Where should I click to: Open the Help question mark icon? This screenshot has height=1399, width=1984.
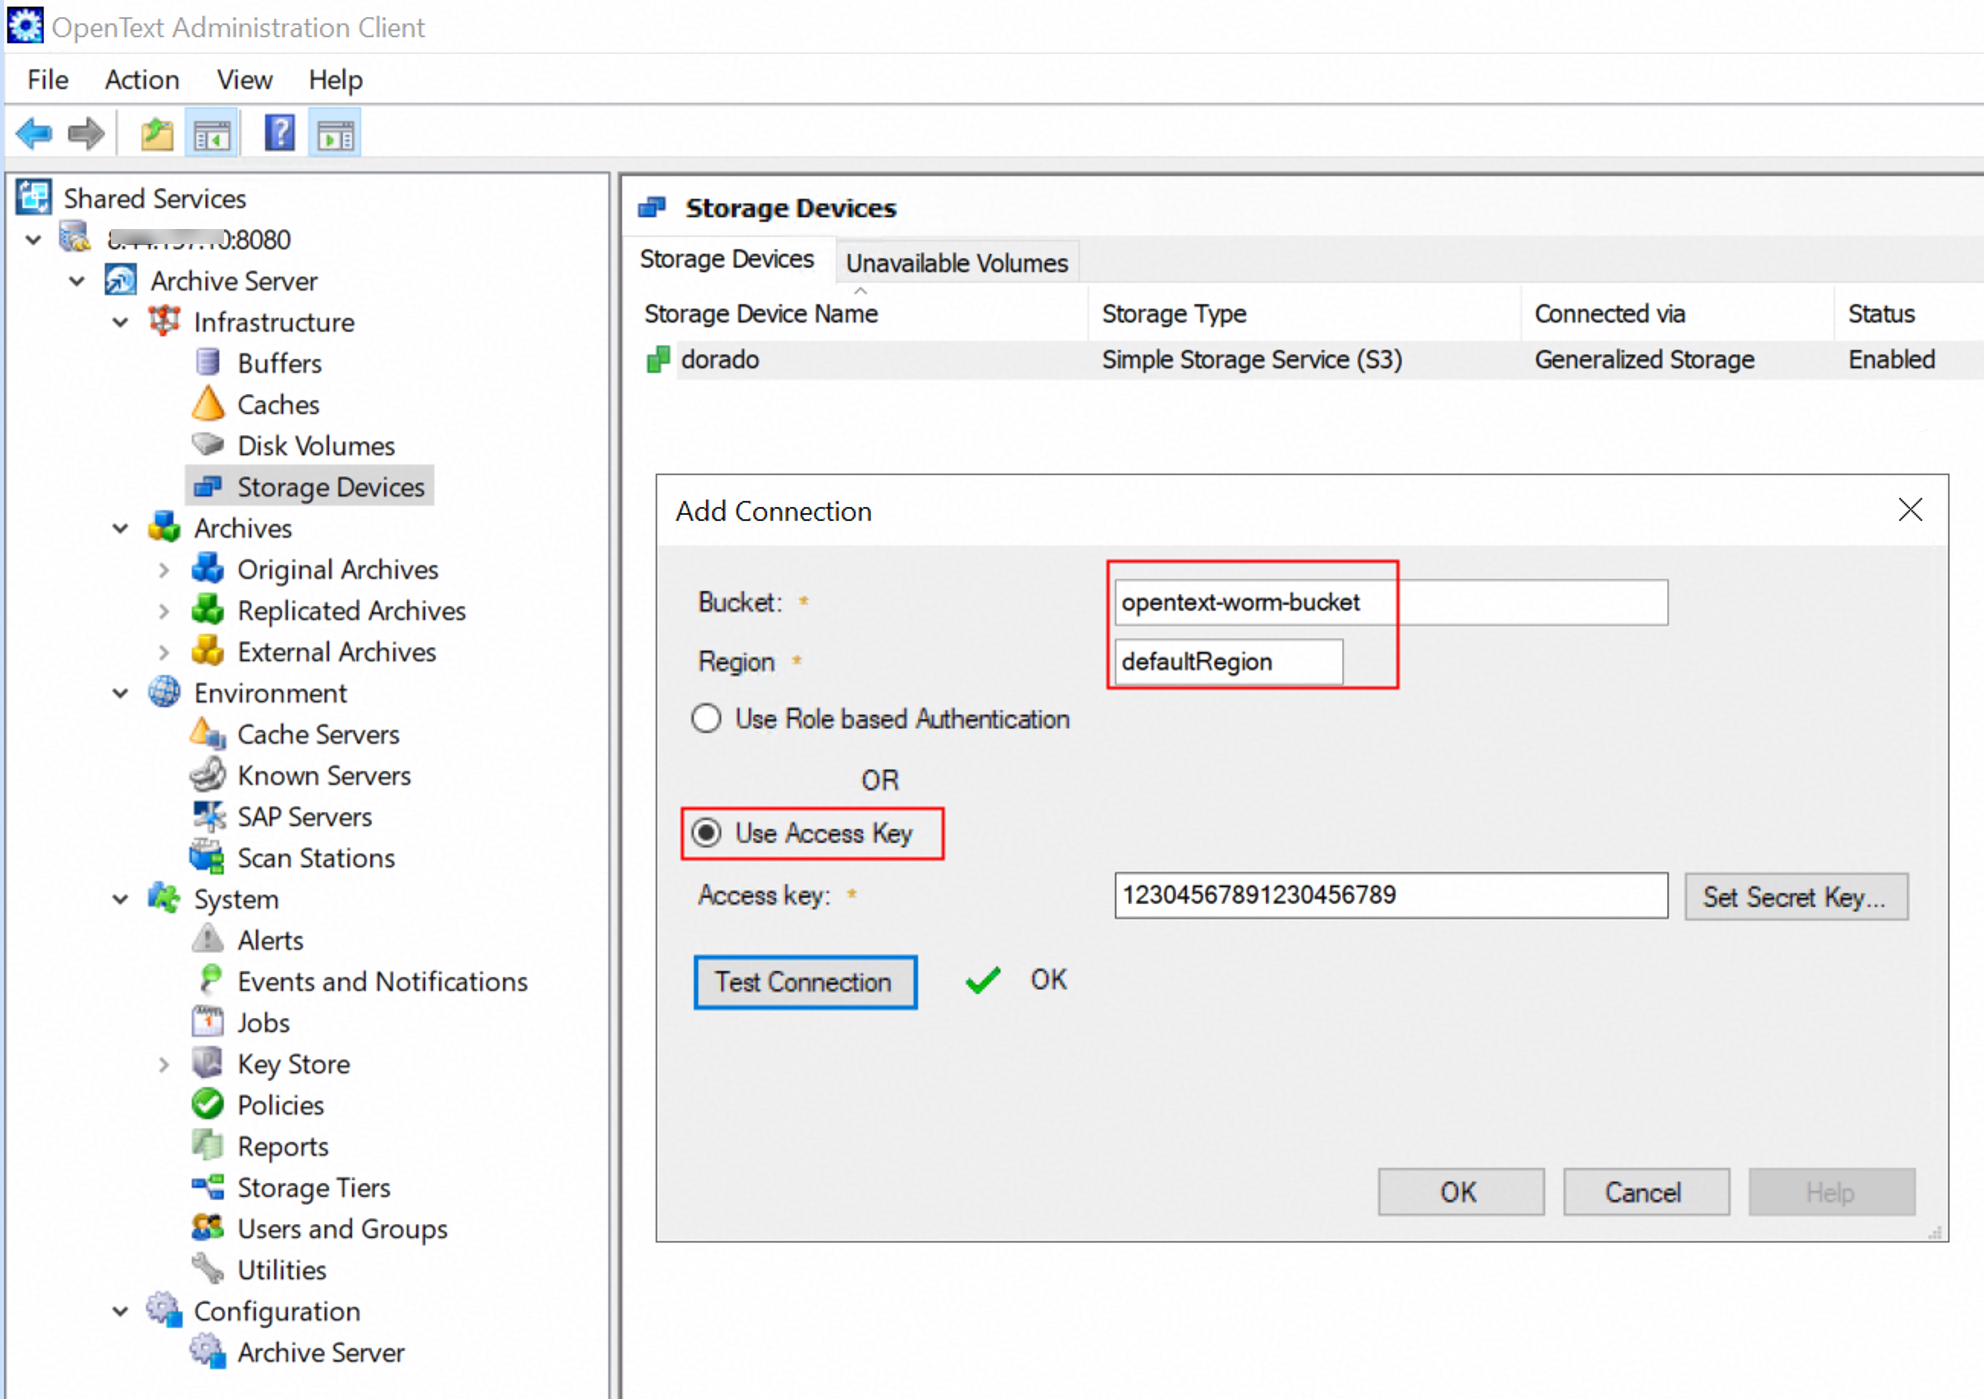pyautogui.click(x=279, y=133)
